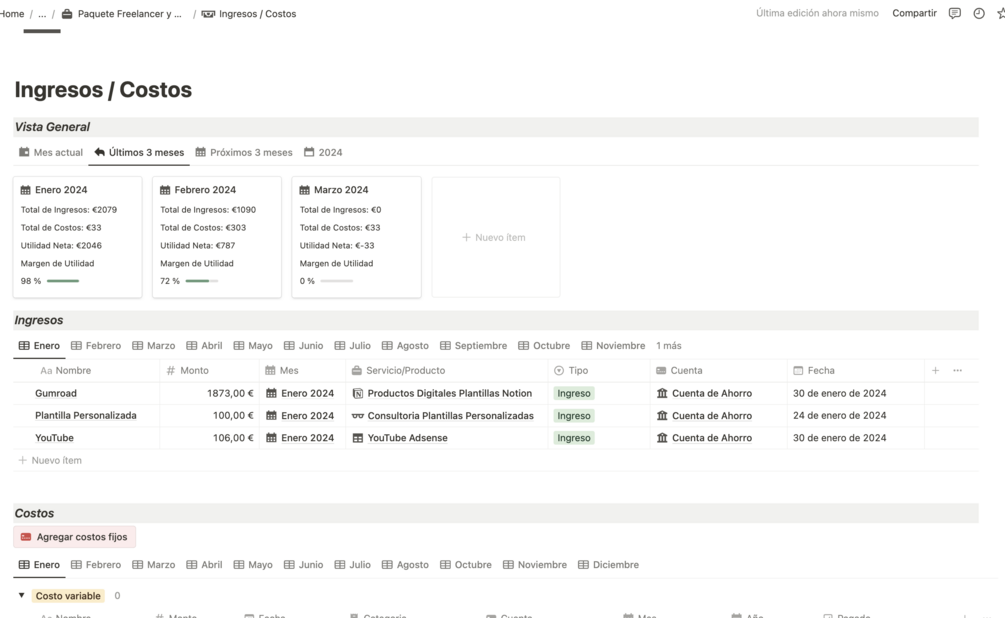This screenshot has height=618, width=1005.
Task: Open the Marzo 2024 card
Action: [356, 237]
